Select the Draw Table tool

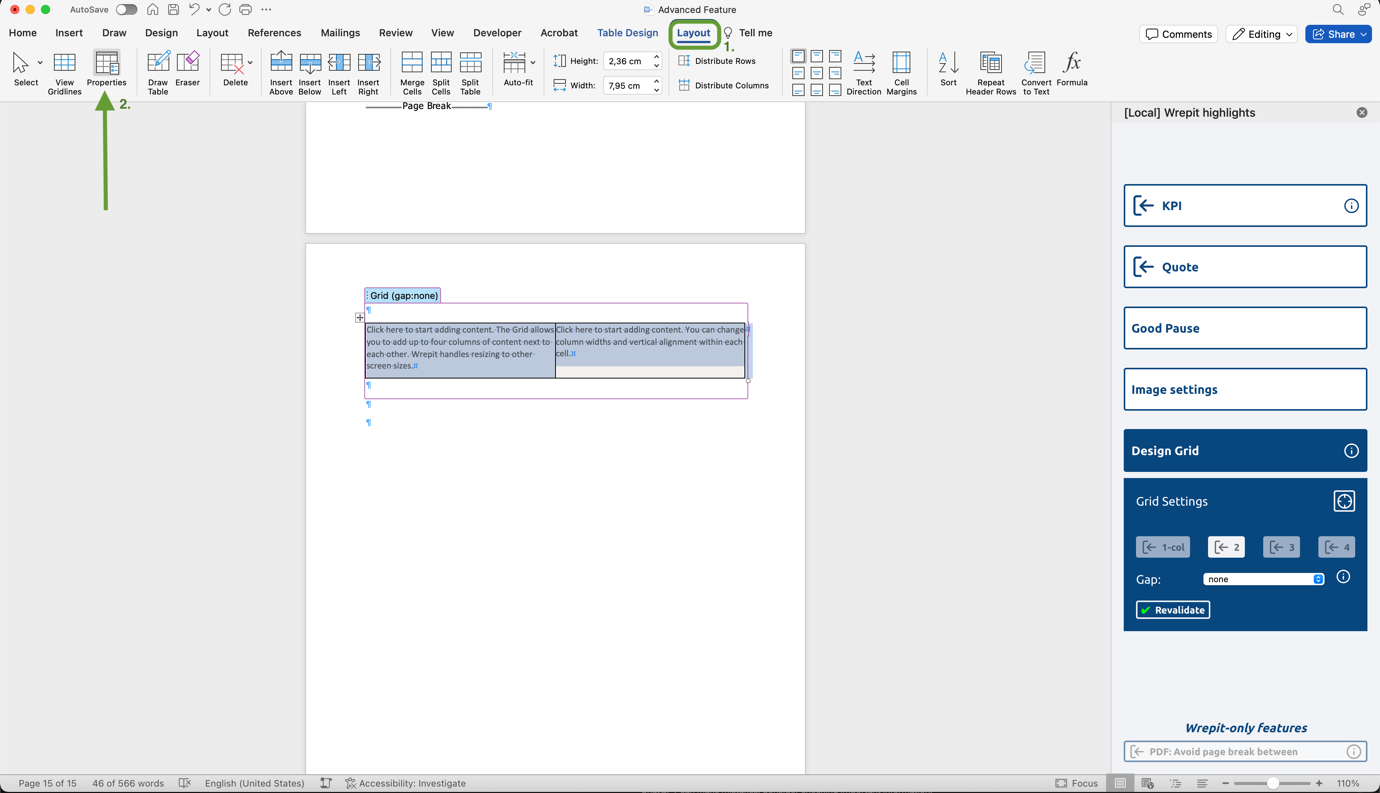point(158,73)
